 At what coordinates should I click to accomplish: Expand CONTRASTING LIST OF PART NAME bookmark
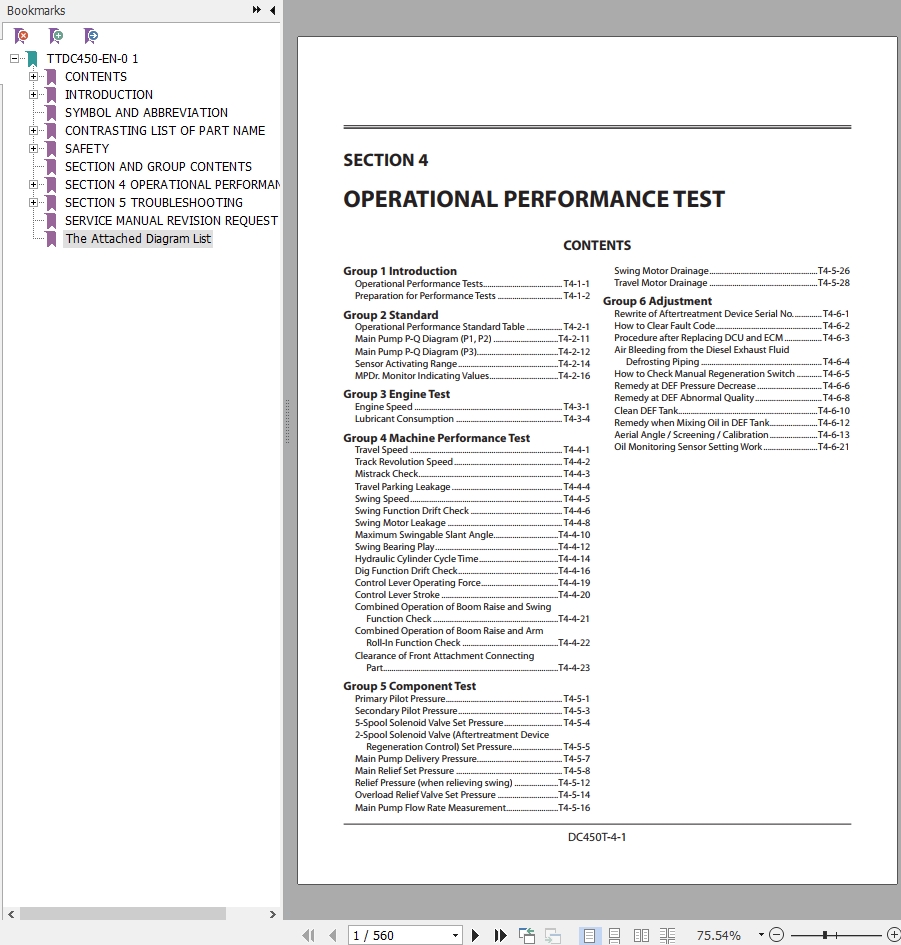point(34,130)
